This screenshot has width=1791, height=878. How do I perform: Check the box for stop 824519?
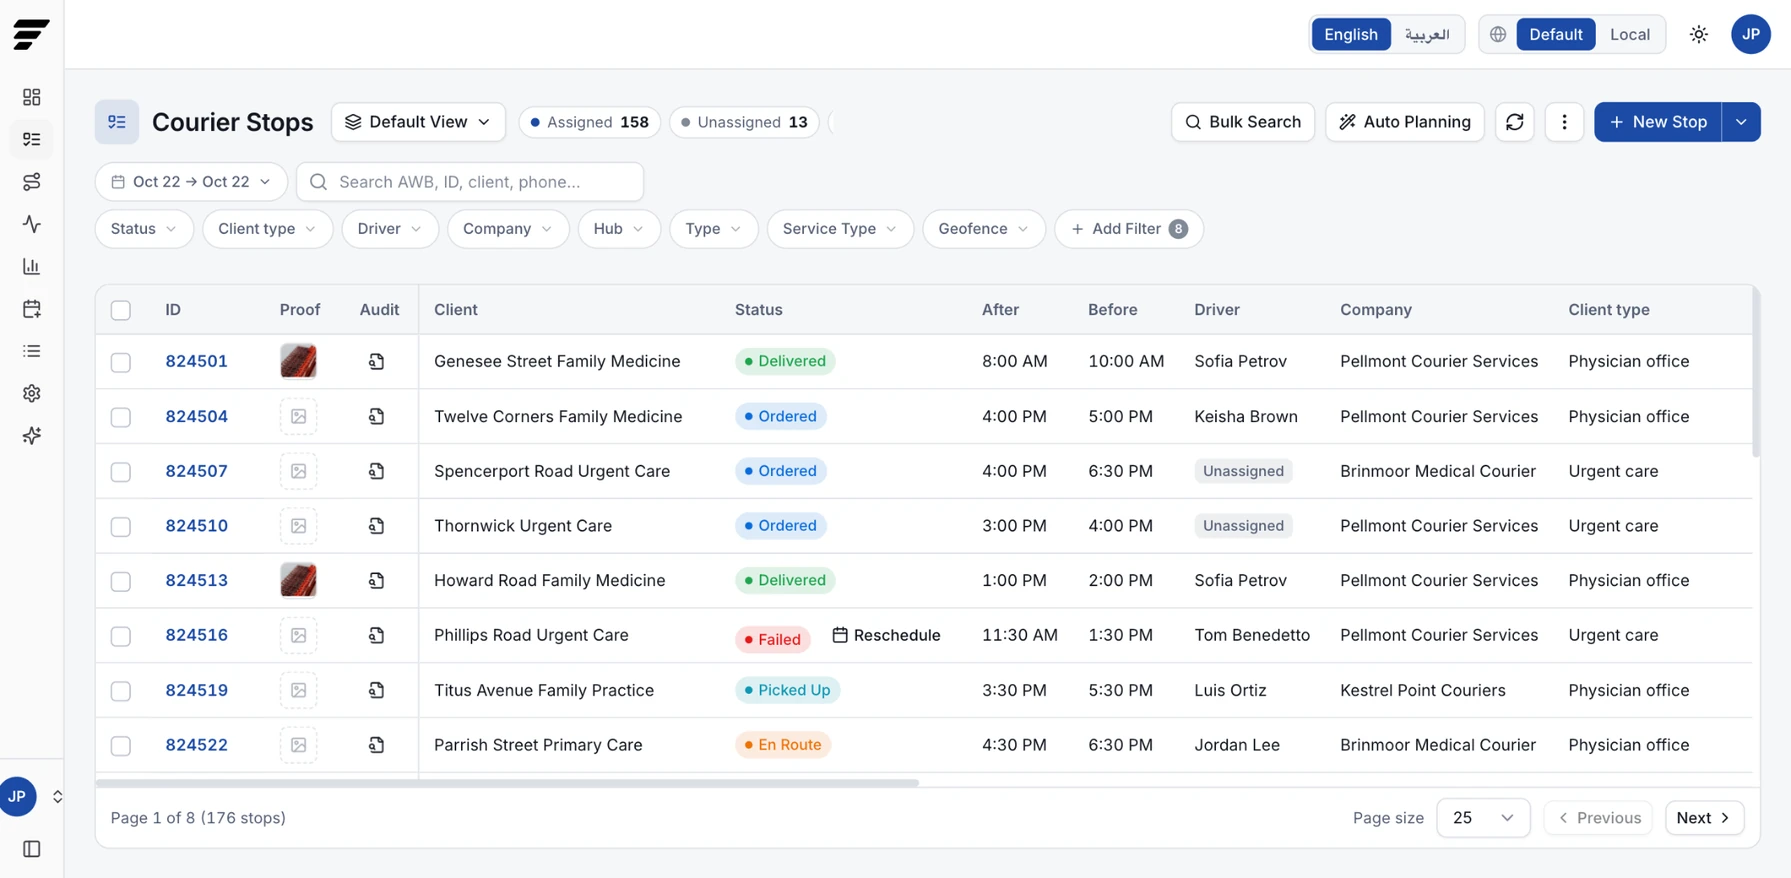click(x=121, y=691)
